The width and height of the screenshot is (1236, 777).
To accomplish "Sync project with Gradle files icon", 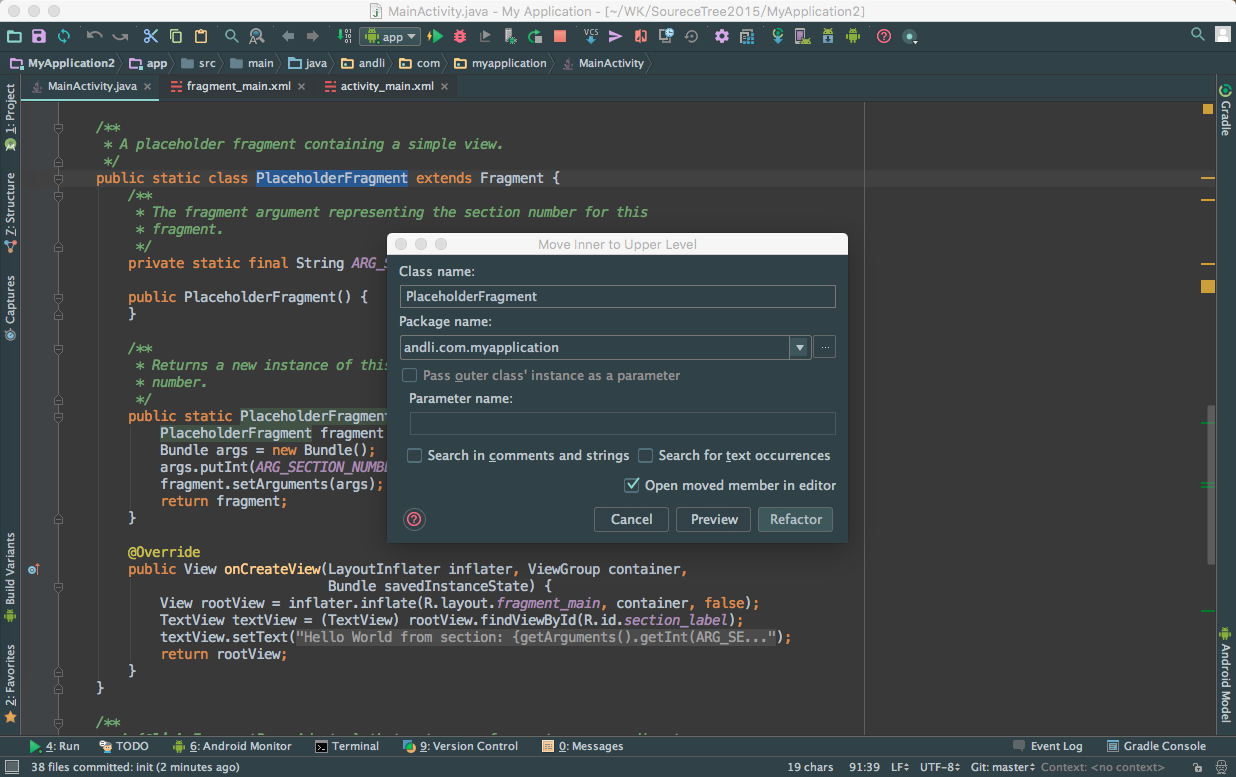I will point(778,36).
